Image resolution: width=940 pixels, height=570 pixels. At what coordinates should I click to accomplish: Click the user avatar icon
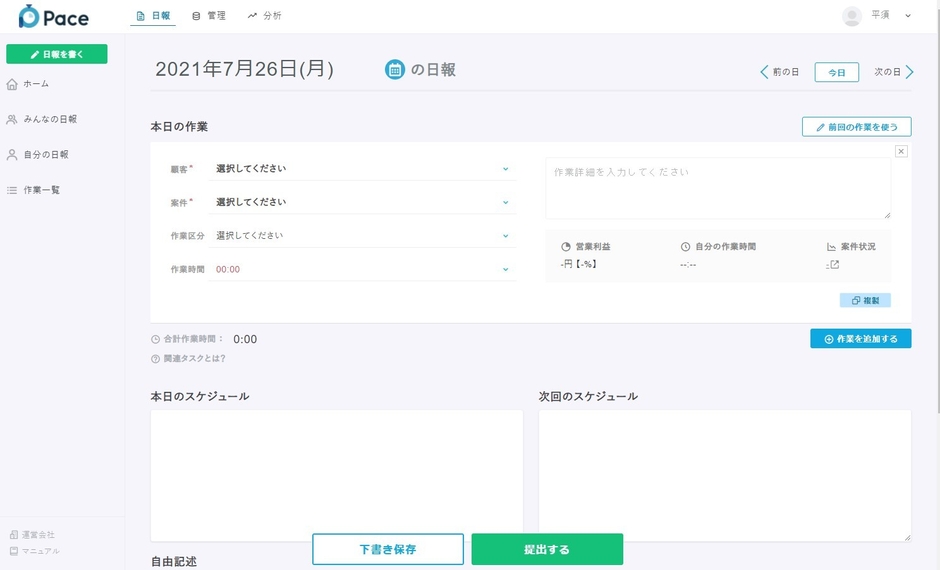point(852,16)
